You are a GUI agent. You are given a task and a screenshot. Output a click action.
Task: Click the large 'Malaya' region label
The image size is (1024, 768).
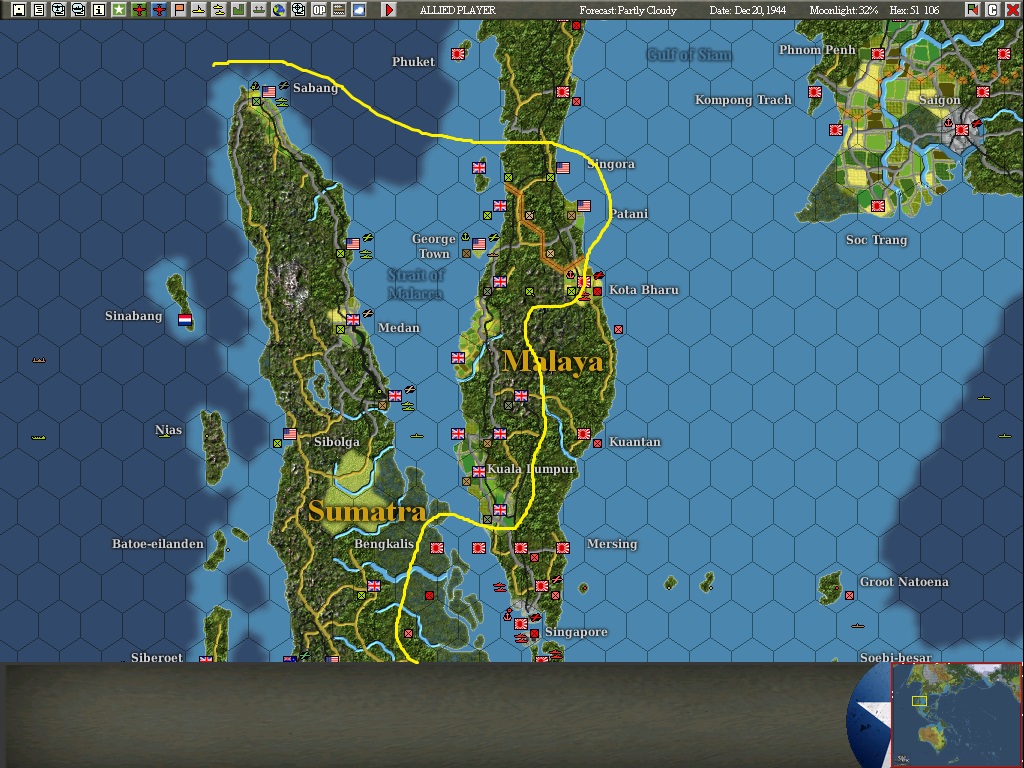point(553,362)
